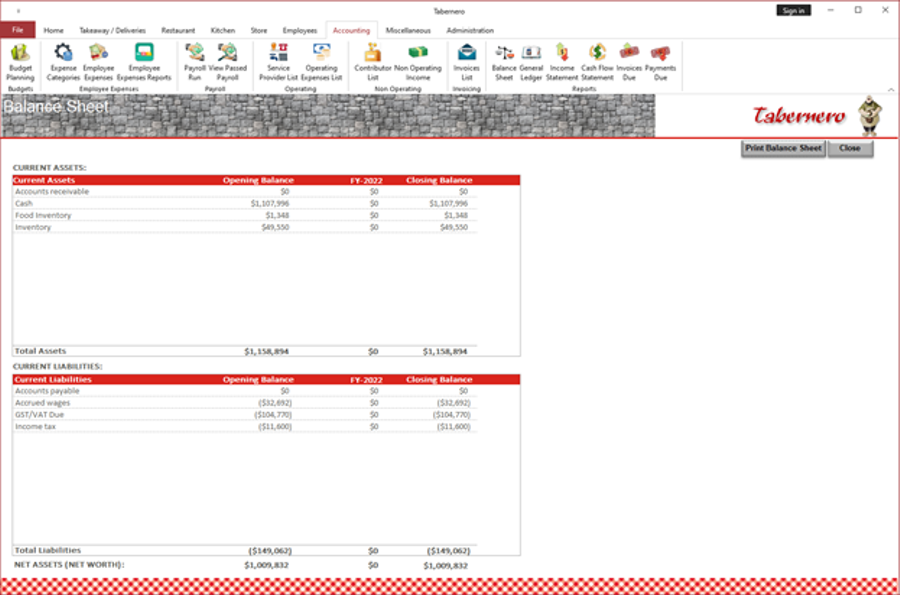
Task: Open Cash Flow Statement report
Action: pos(597,62)
